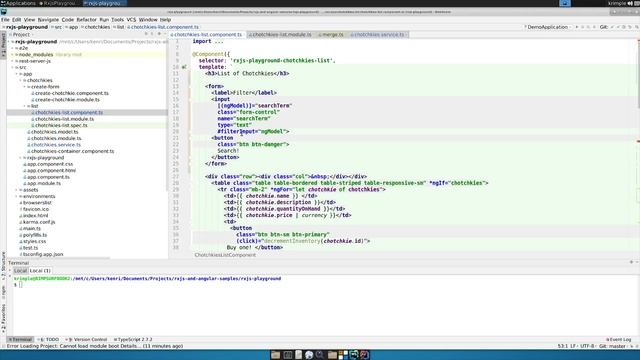This screenshot has height=360, width=640.
Task: Toggle the npm side tool window button
Action: click(x=3, y=292)
